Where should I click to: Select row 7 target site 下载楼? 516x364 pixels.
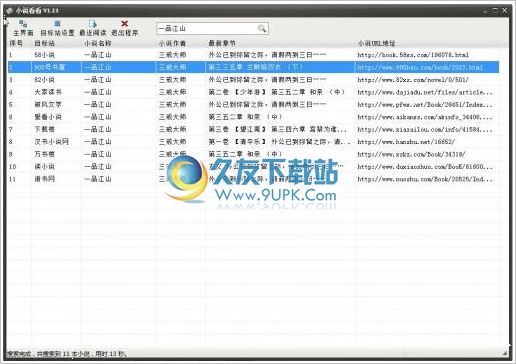[x=44, y=129]
